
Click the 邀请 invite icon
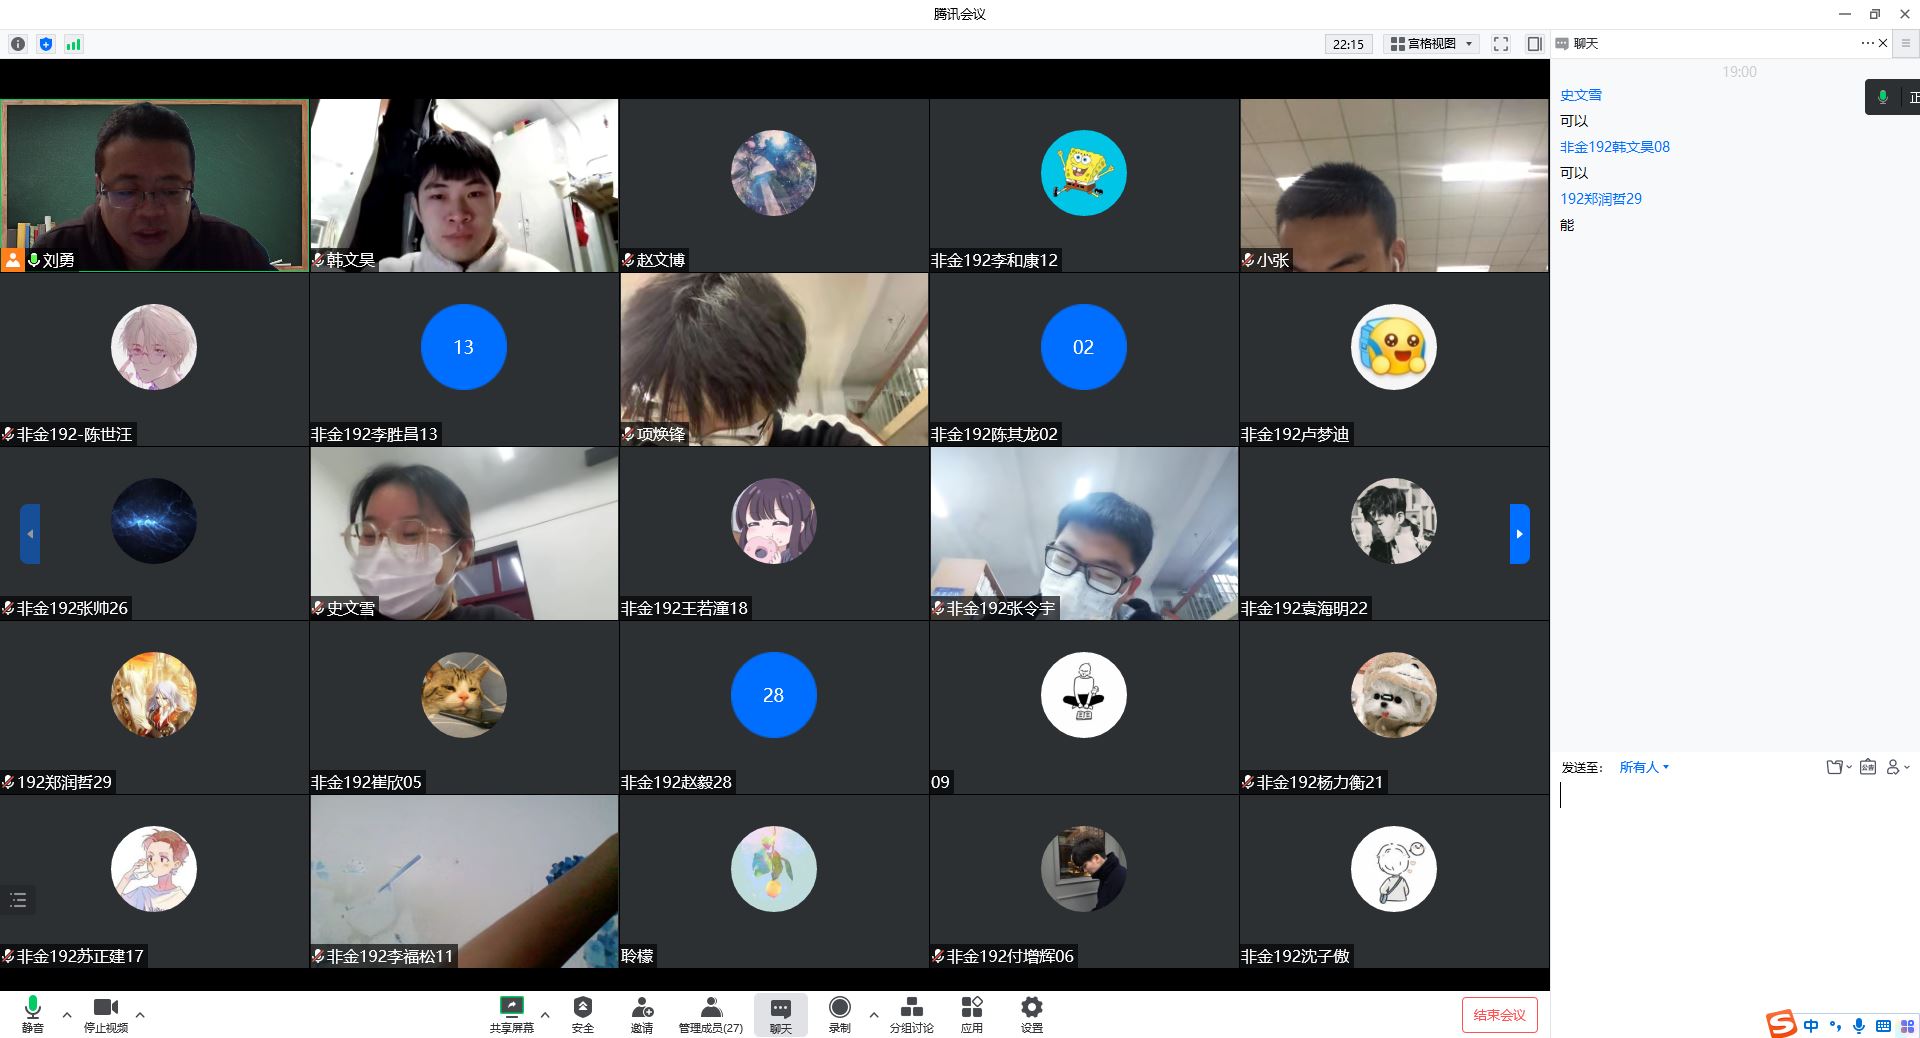(642, 1012)
